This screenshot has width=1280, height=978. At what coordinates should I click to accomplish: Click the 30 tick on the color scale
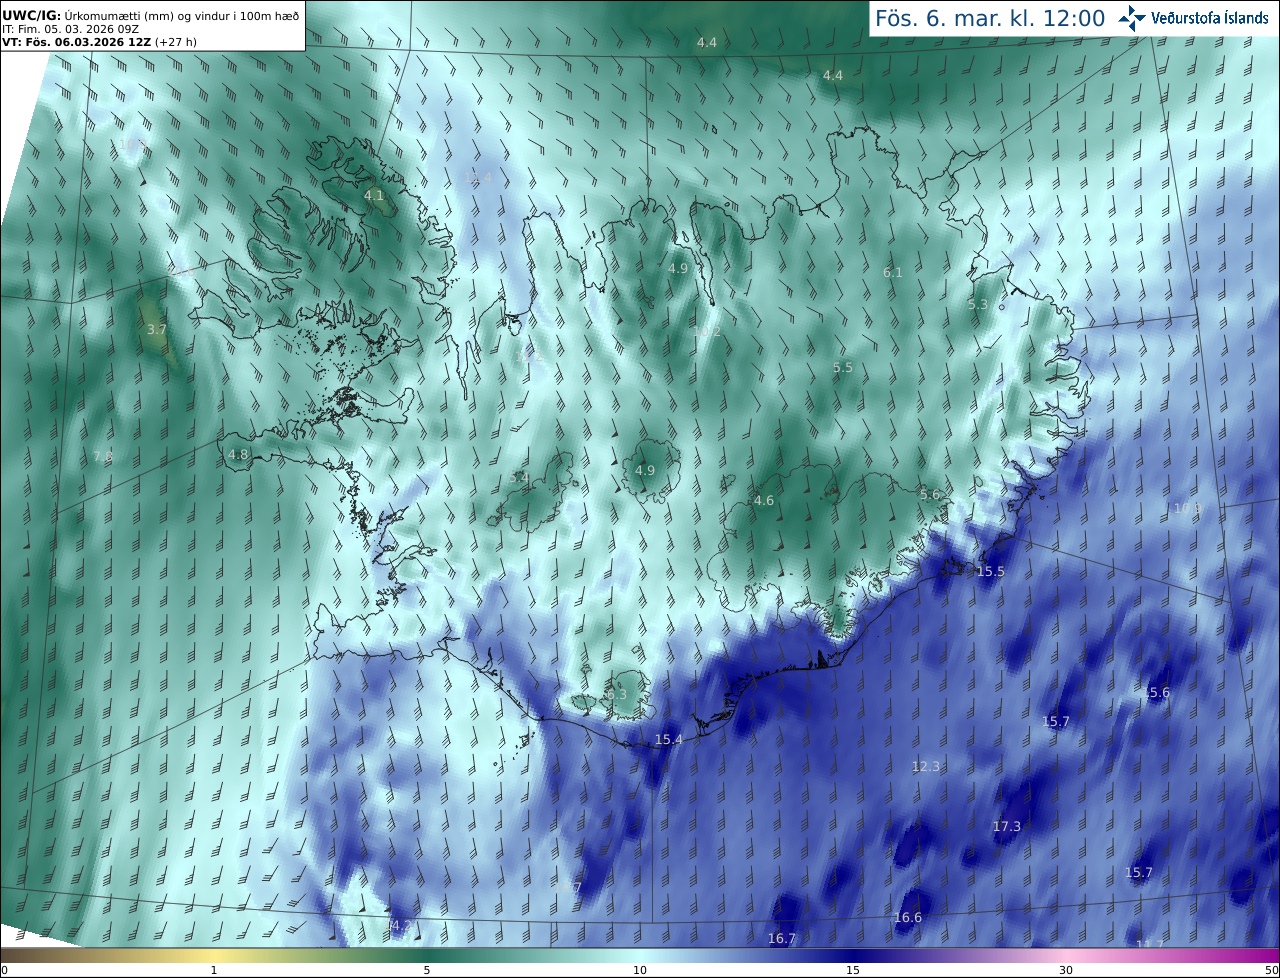click(x=1066, y=970)
